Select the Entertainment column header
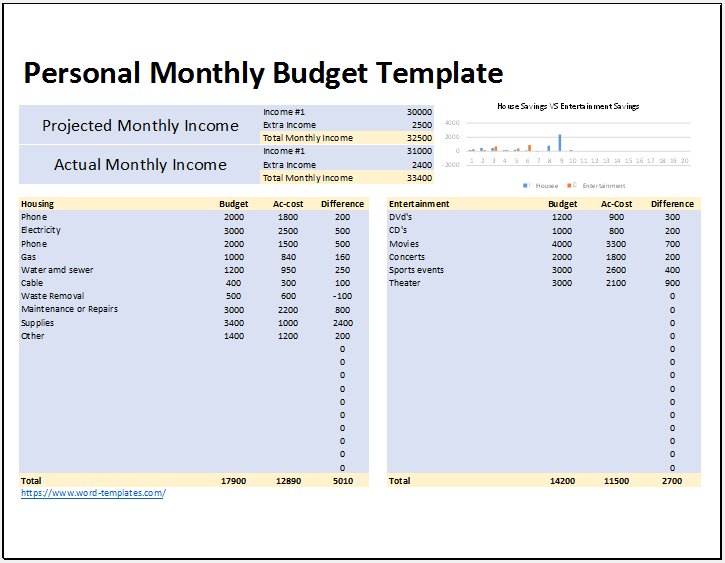This screenshot has height=563, width=725. click(419, 204)
